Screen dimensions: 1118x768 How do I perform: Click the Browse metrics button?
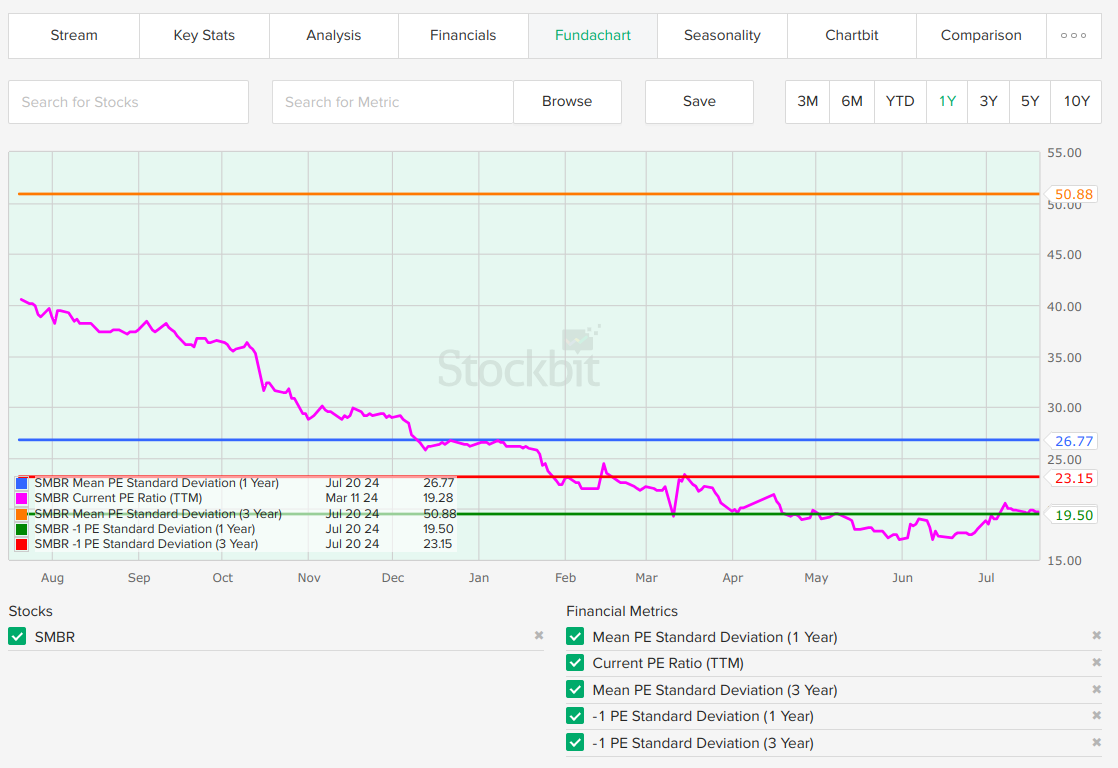point(567,101)
